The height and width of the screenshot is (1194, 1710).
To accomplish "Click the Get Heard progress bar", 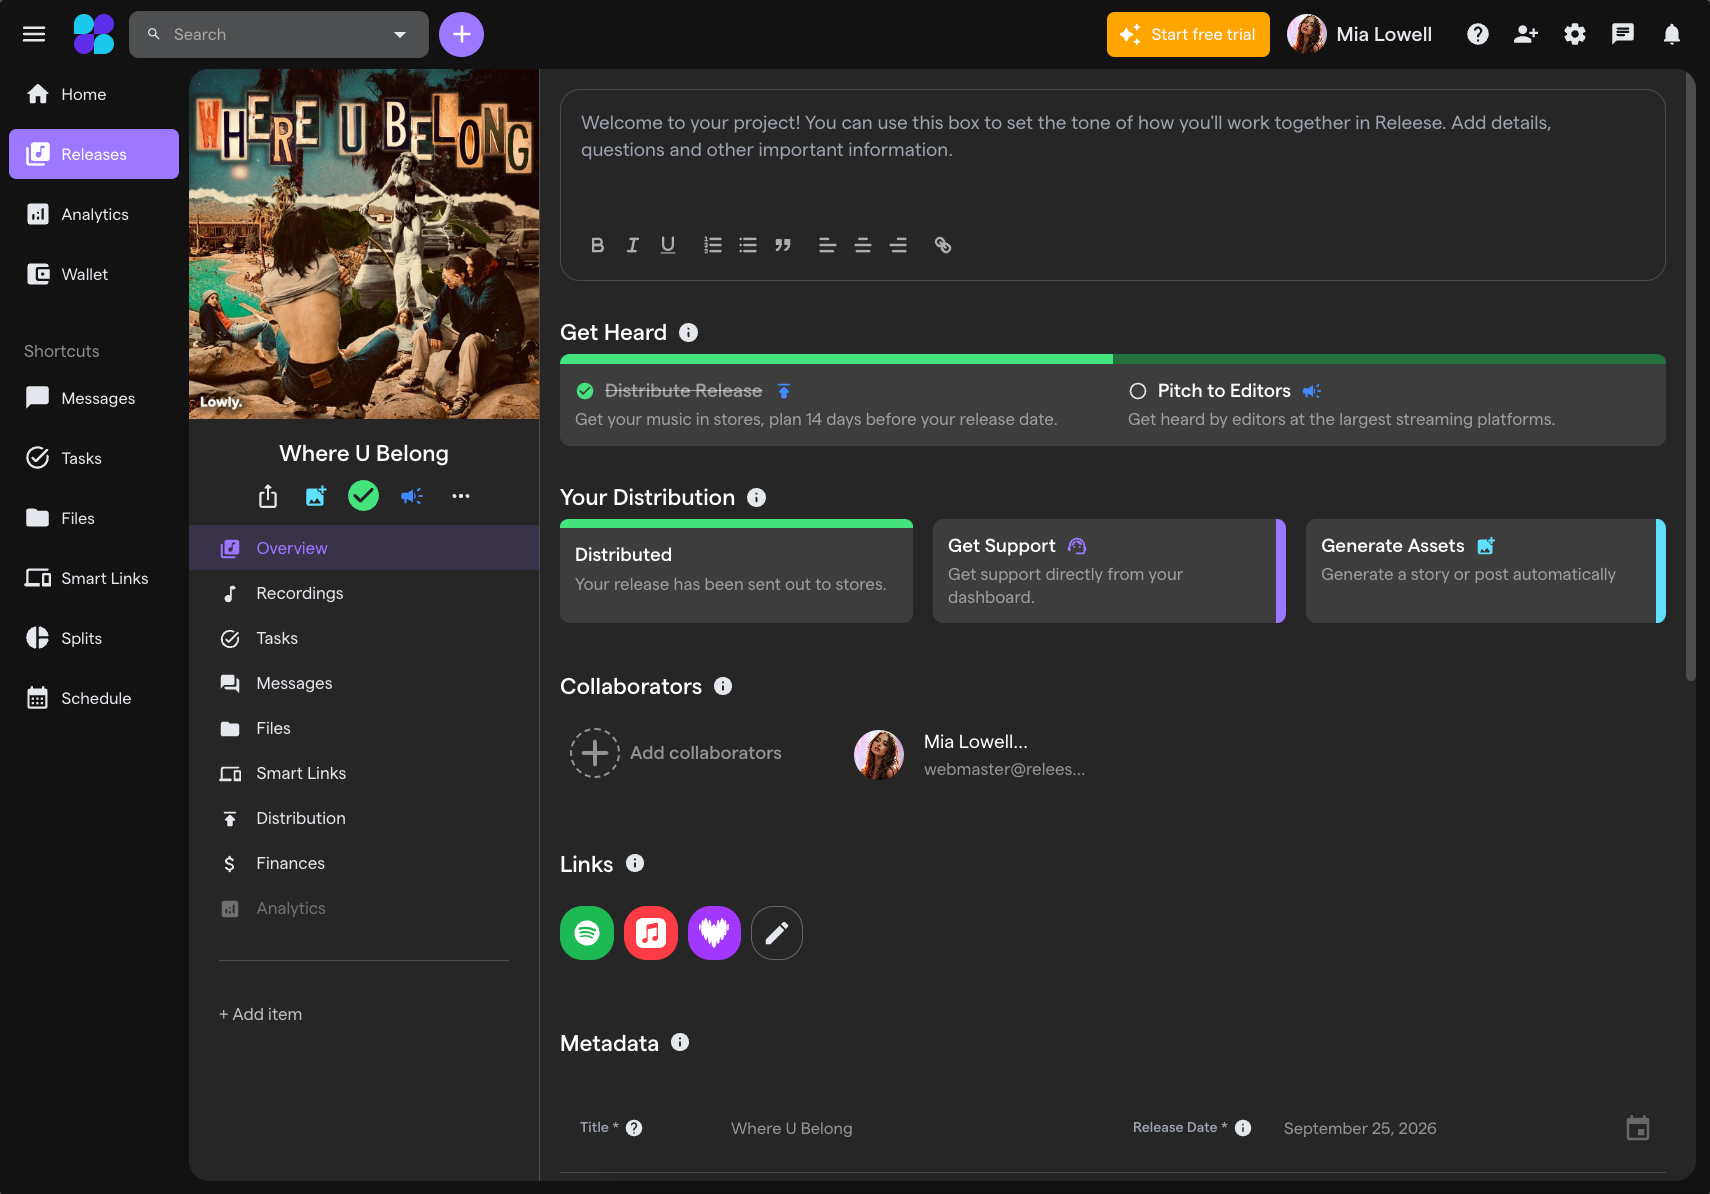I will tap(1113, 359).
